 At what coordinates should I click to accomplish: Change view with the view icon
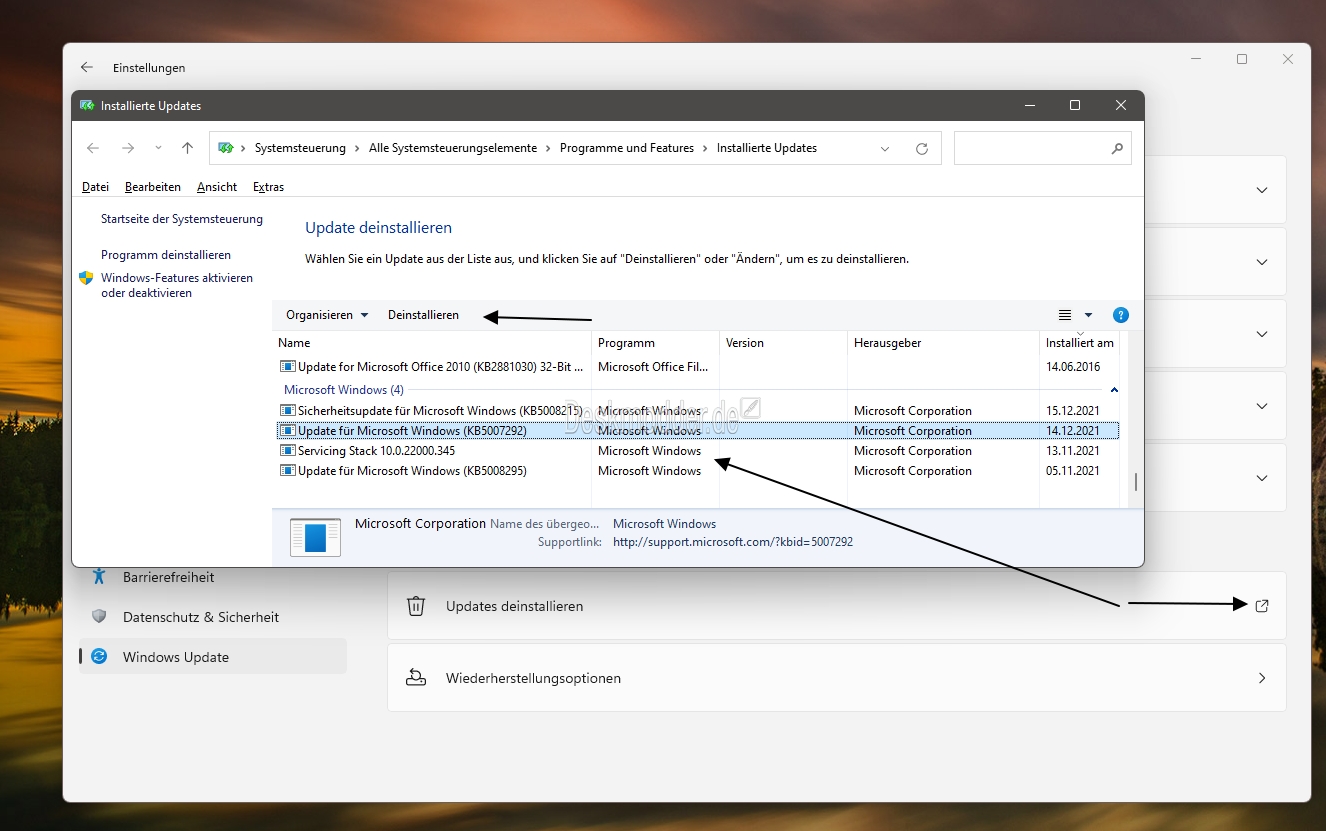tap(1065, 315)
